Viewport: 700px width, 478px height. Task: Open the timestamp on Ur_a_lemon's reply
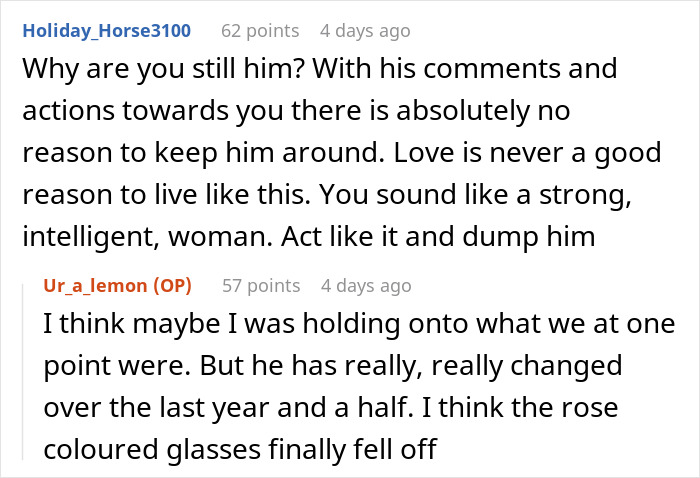[x=365, y=286]
